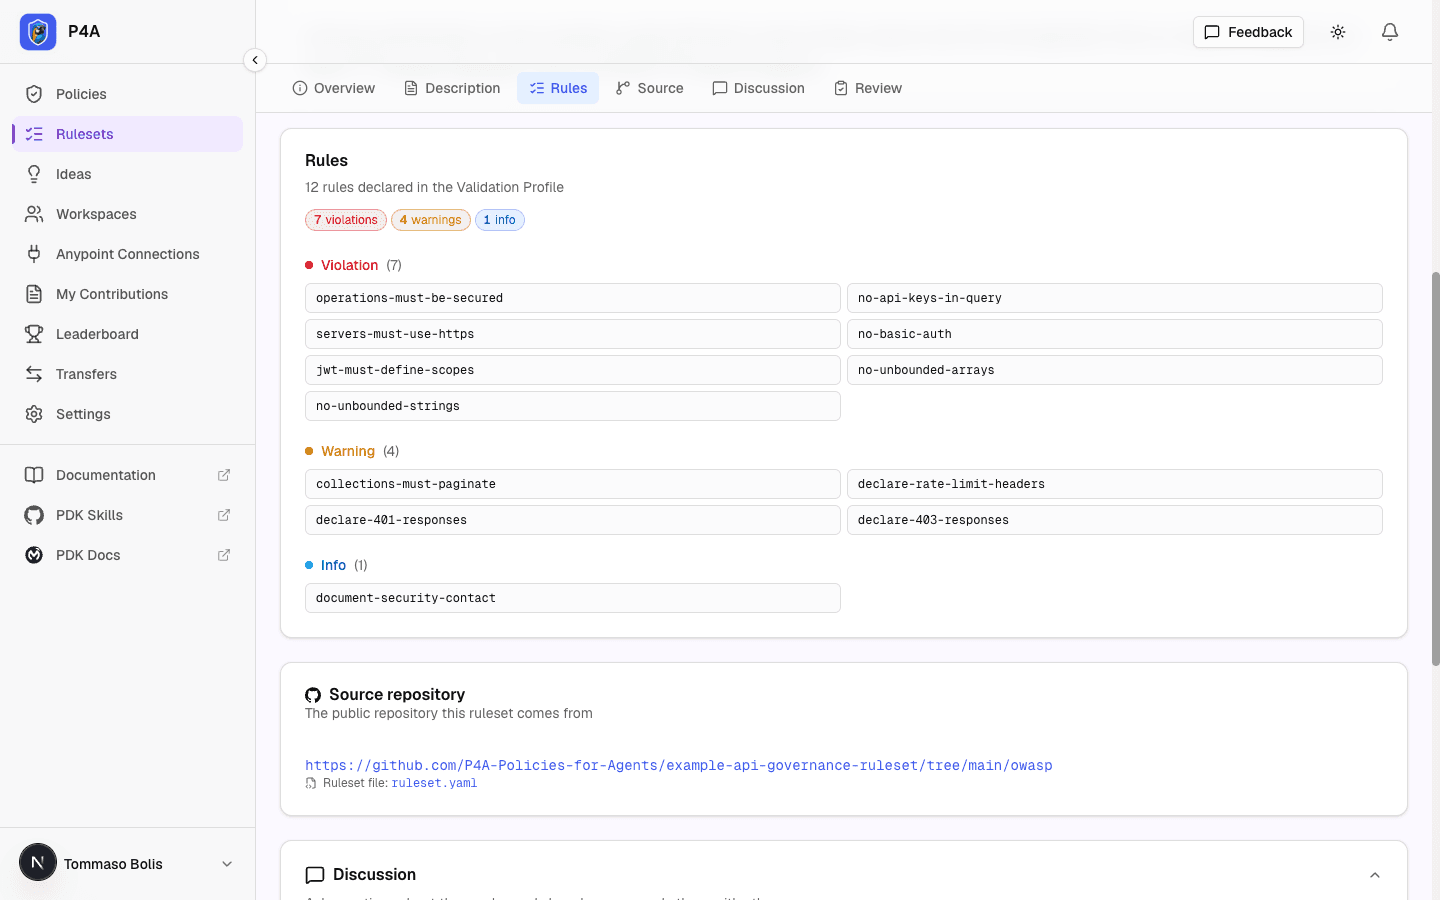The image size is (1440, 900).
Task: Click the Feedback button
Action: coord(1248,32)
